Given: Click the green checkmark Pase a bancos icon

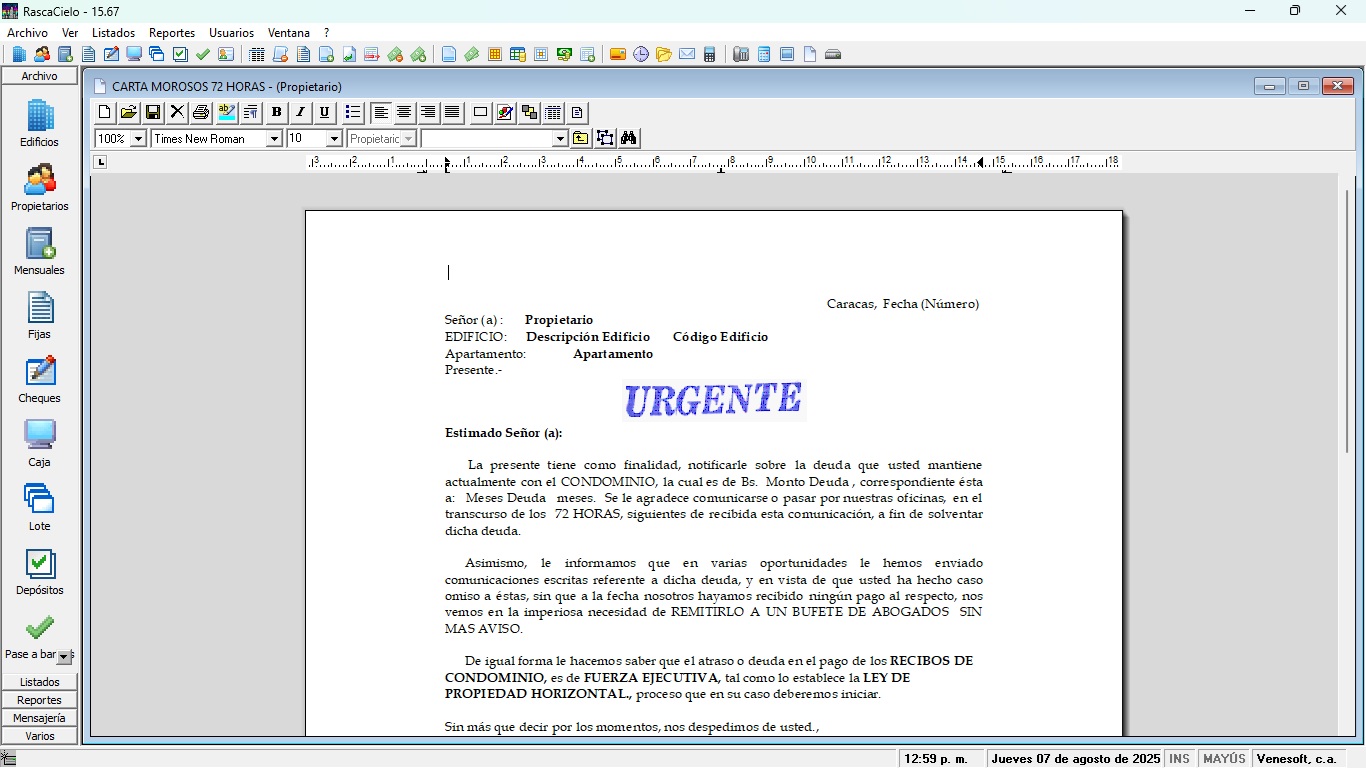Looking at the screenshot, I should point(40,628).
